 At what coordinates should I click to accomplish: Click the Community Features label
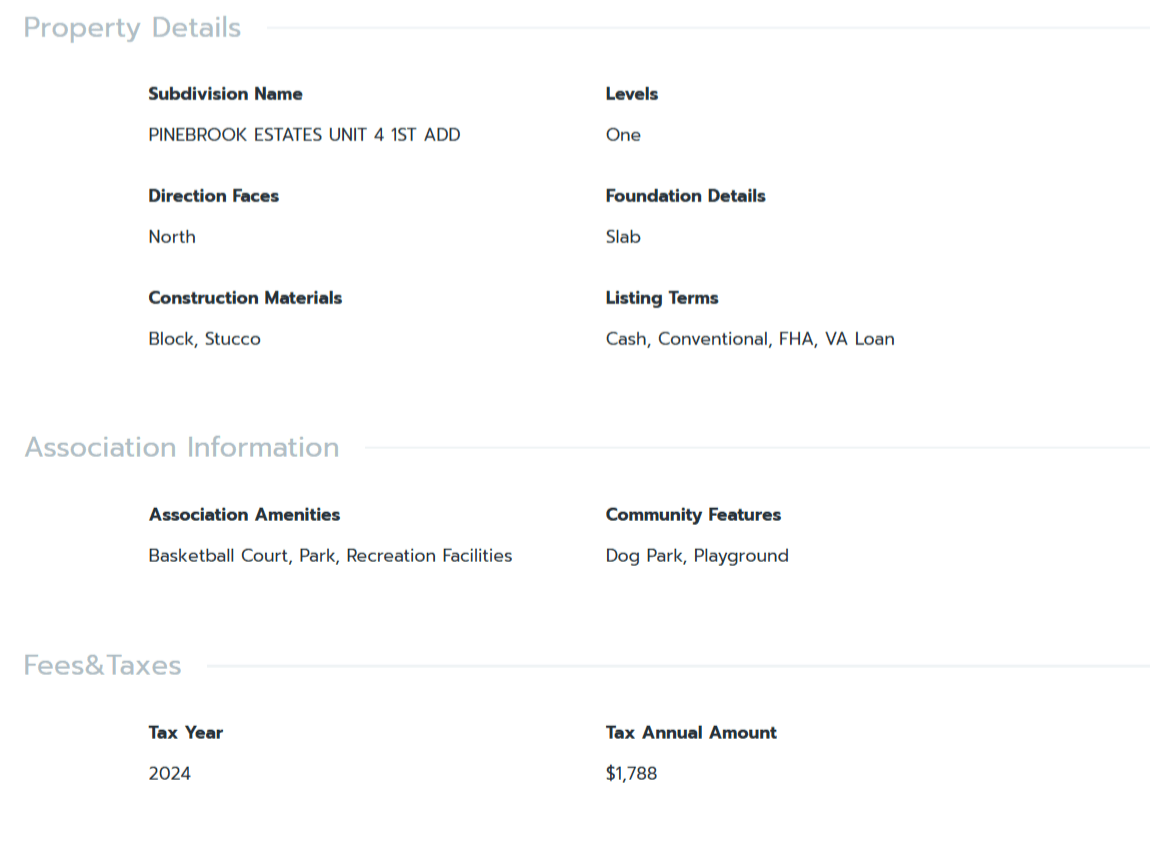(693, 515)
